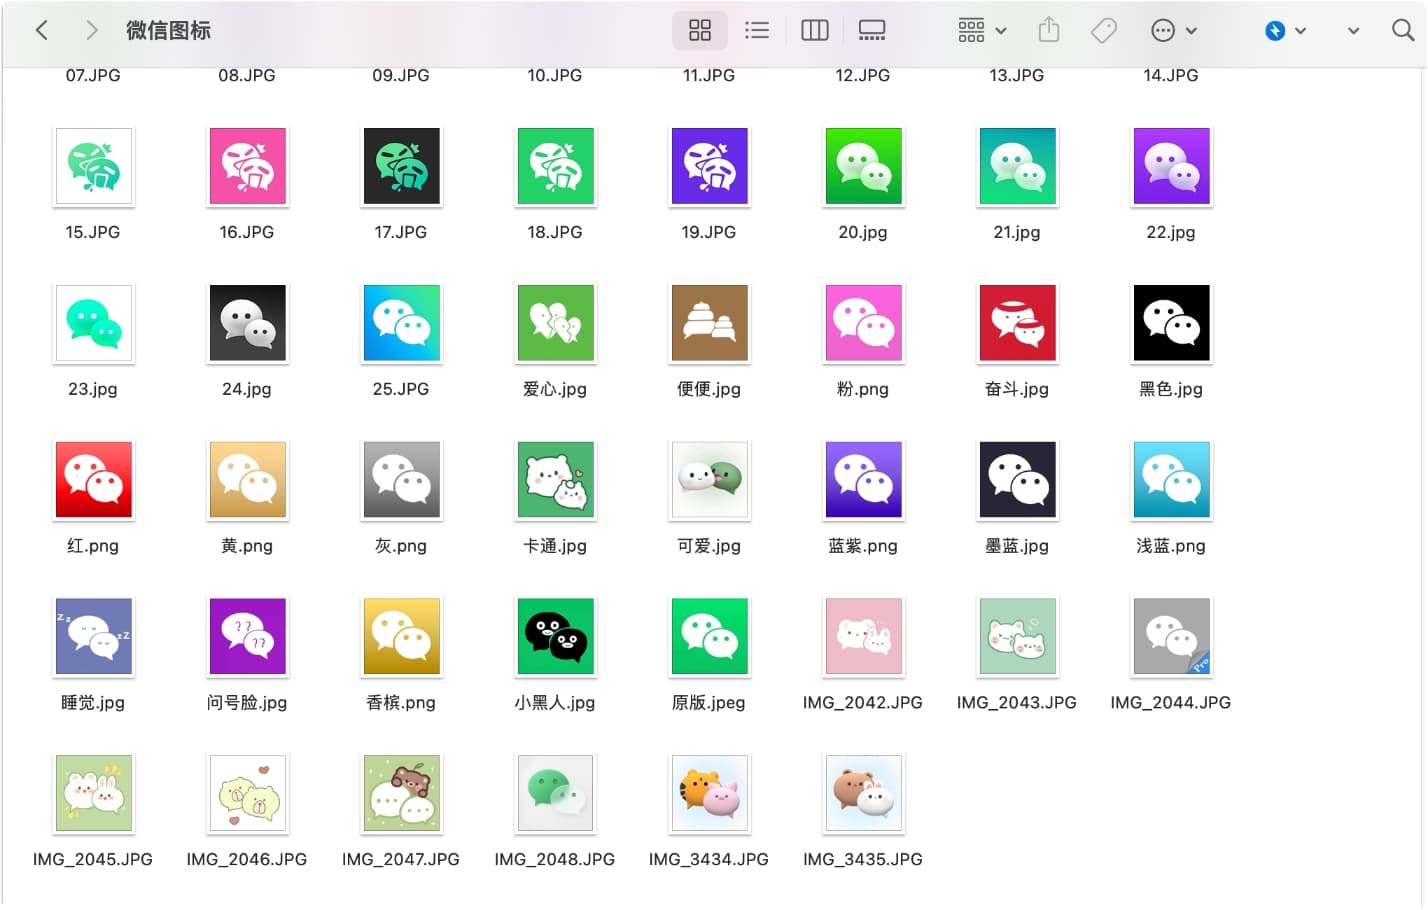Select the dark 17.JPG icon
1428x910 pixels.
pyautogui.click(x=401, y=166)
